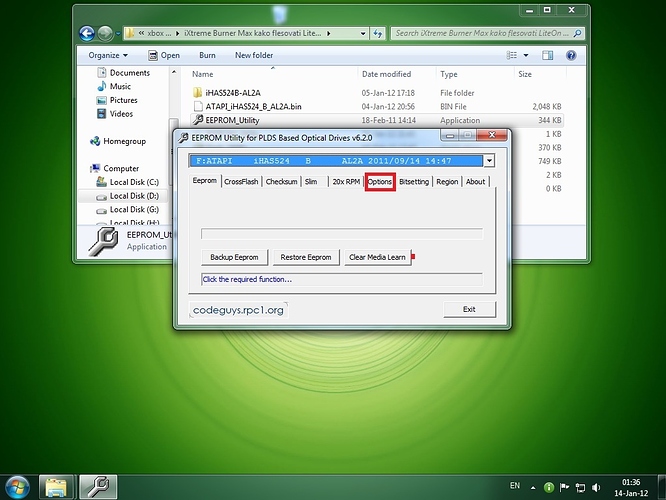This screenshot has height=500, width=666.
Task: Click the Back arrow in Explorer window
Action: click(87, 33)
